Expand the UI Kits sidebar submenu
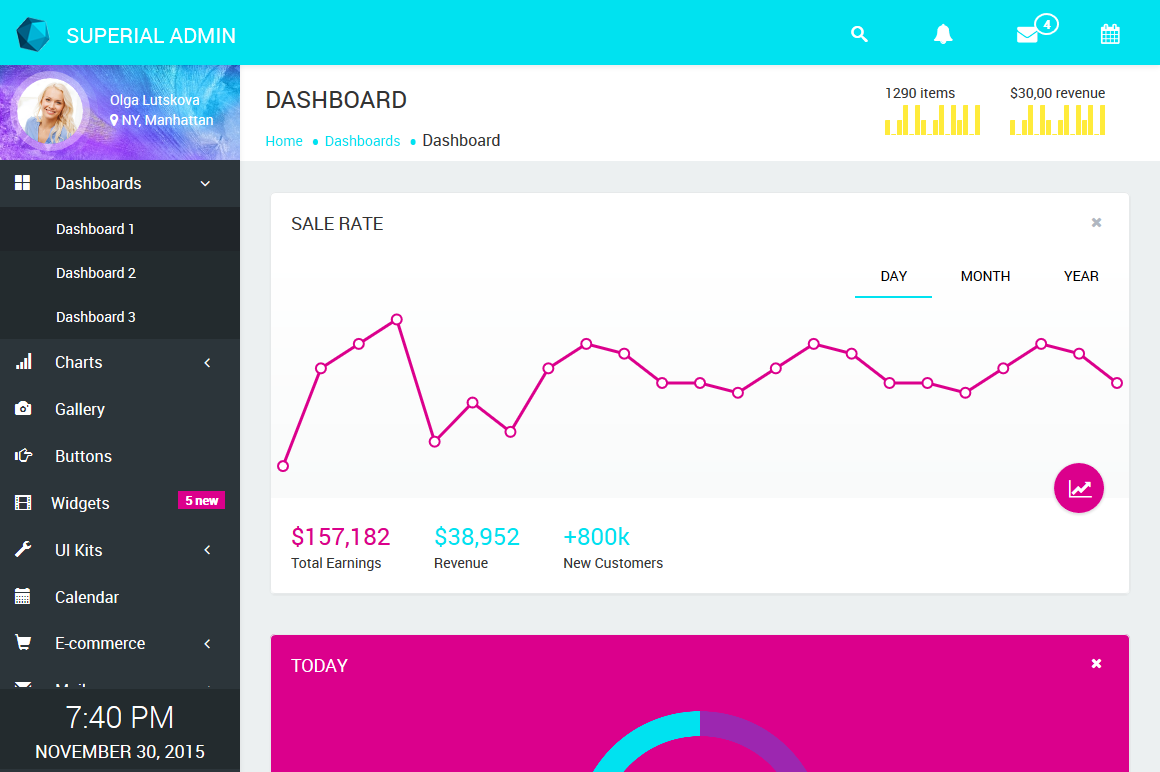1160x772 pixels. [207, 550]
